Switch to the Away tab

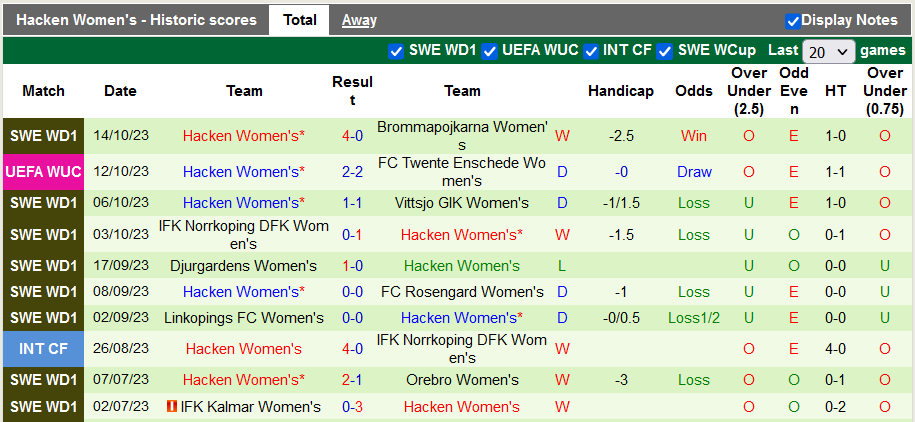click(359, 20)
